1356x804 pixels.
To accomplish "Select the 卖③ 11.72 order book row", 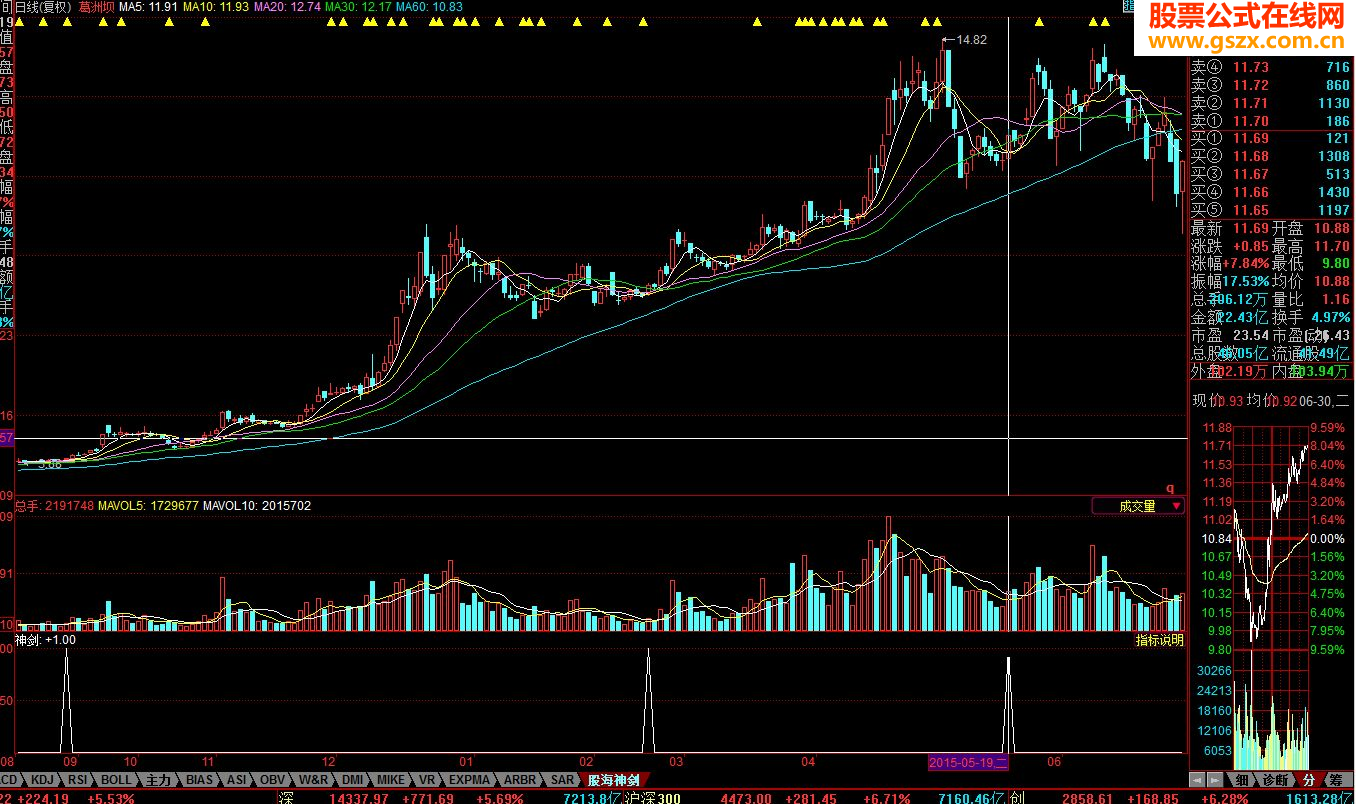I will pyautogui.click(x=1270, y=85).
